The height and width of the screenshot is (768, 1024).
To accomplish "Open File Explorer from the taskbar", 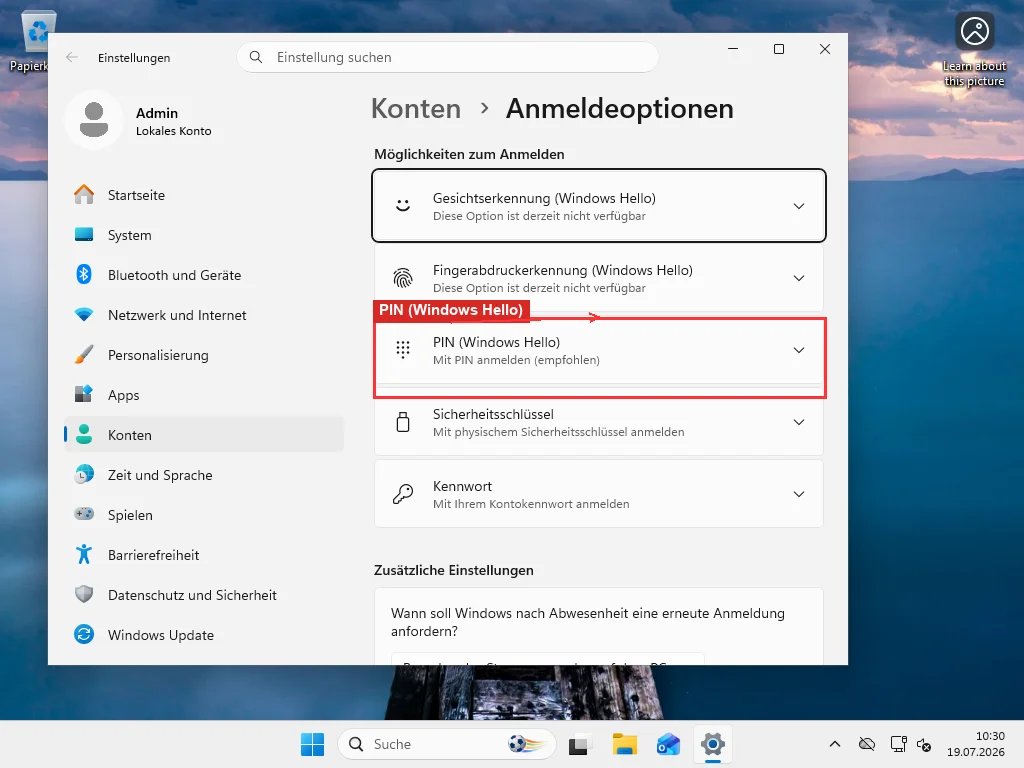I will [x=624, y=744].
